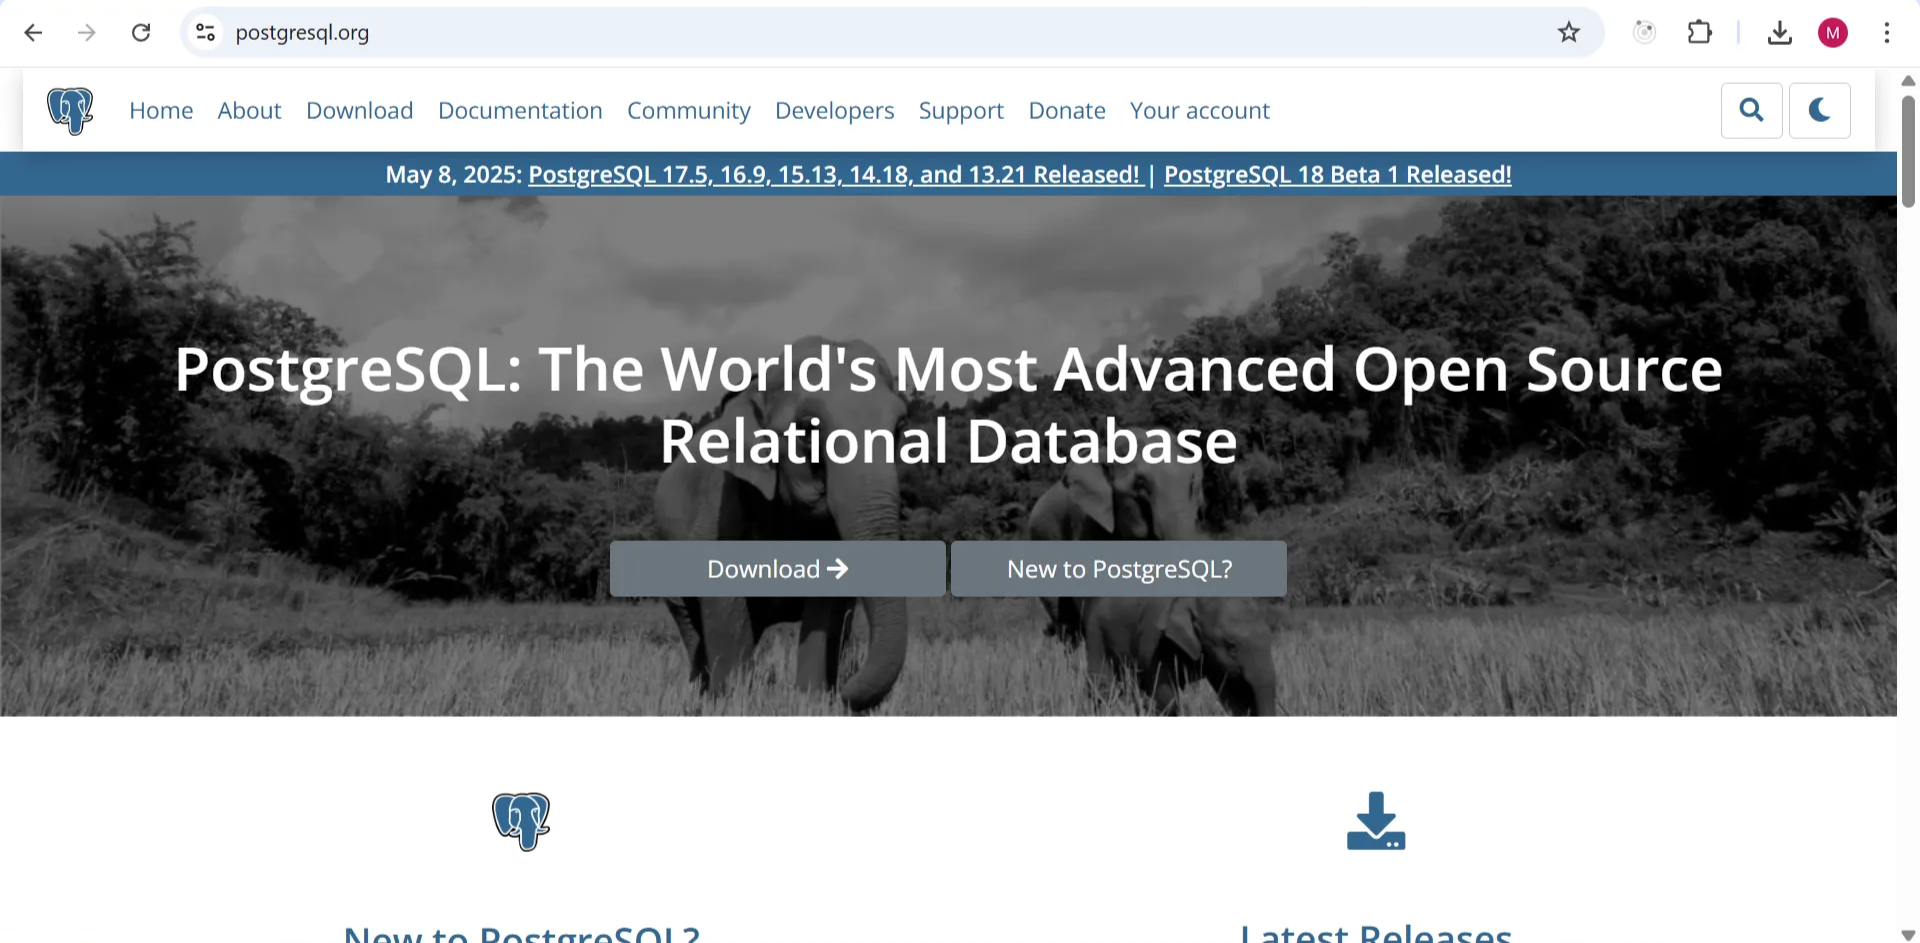Open the About nav item
The height and width of the screenshot is (943, 1920).
coord(249,110)
